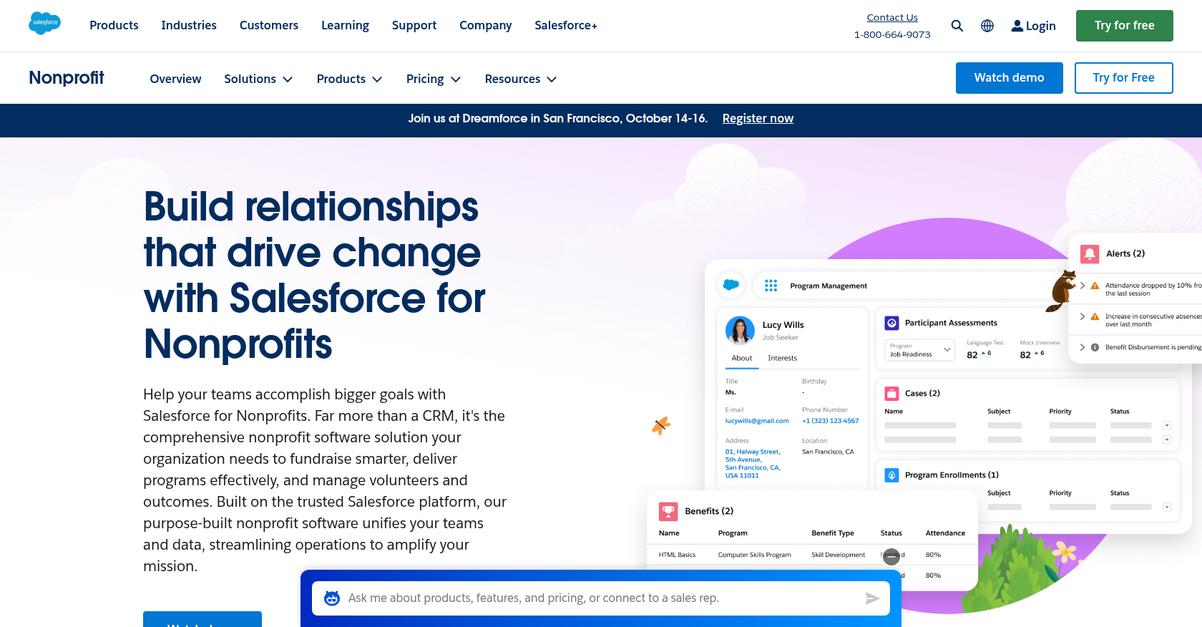Screen dimensions: 1202x627
Task: Click the Program Management label
Action: pos(829,286)
